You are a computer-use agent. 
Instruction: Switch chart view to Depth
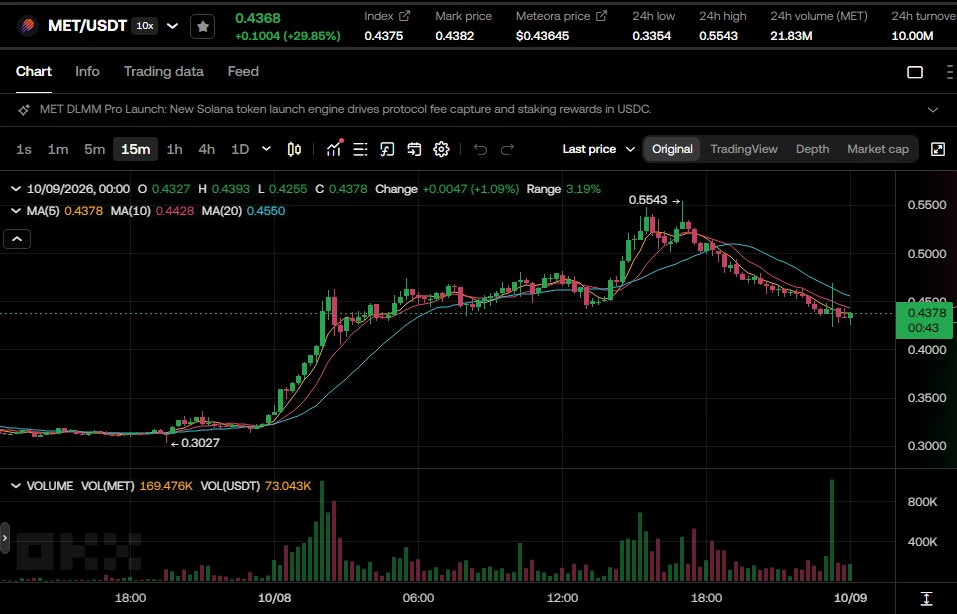[812, 149]
